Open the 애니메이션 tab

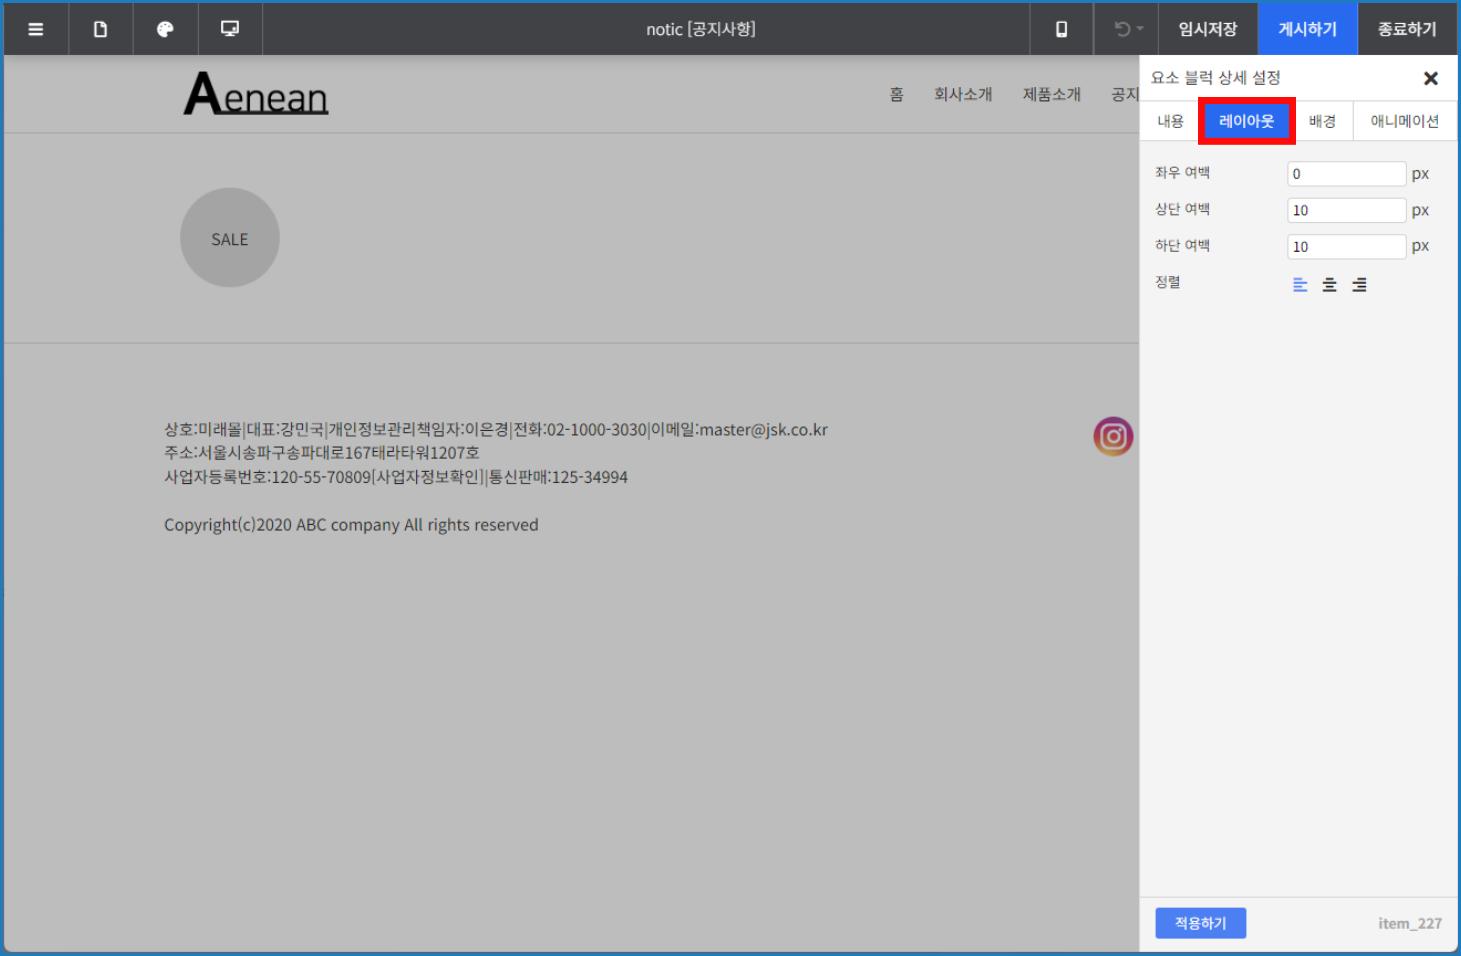pyautogui.click(x=1404, y=121)
